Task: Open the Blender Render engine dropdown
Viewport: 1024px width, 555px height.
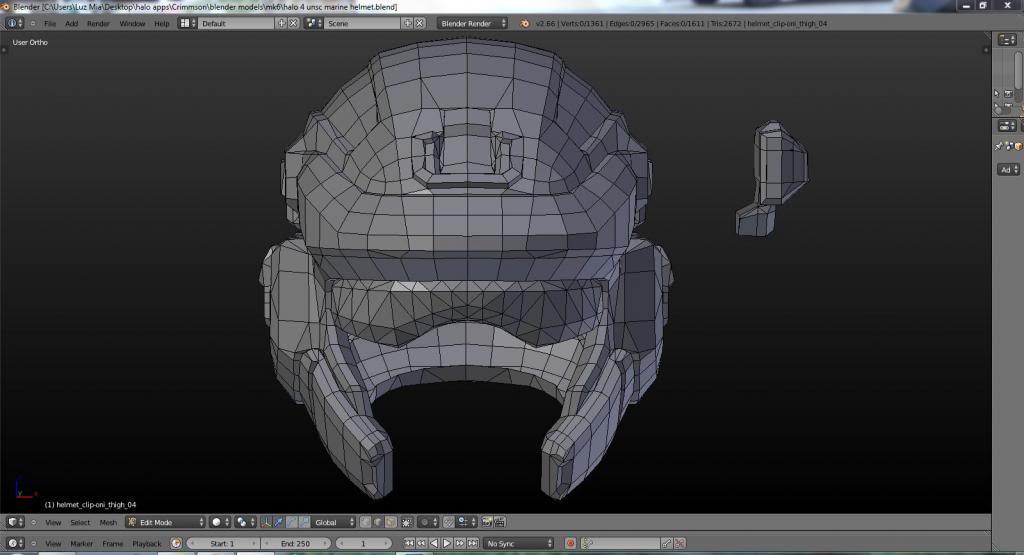Action: click(x=472, y=24)
